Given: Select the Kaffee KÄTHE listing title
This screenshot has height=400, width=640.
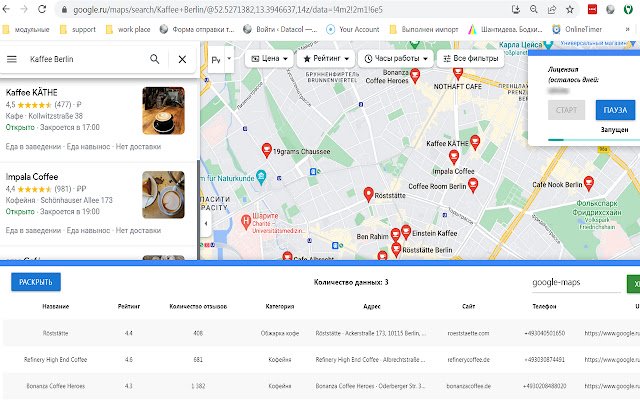Looking at the screenshot, I should click(31, 92).
